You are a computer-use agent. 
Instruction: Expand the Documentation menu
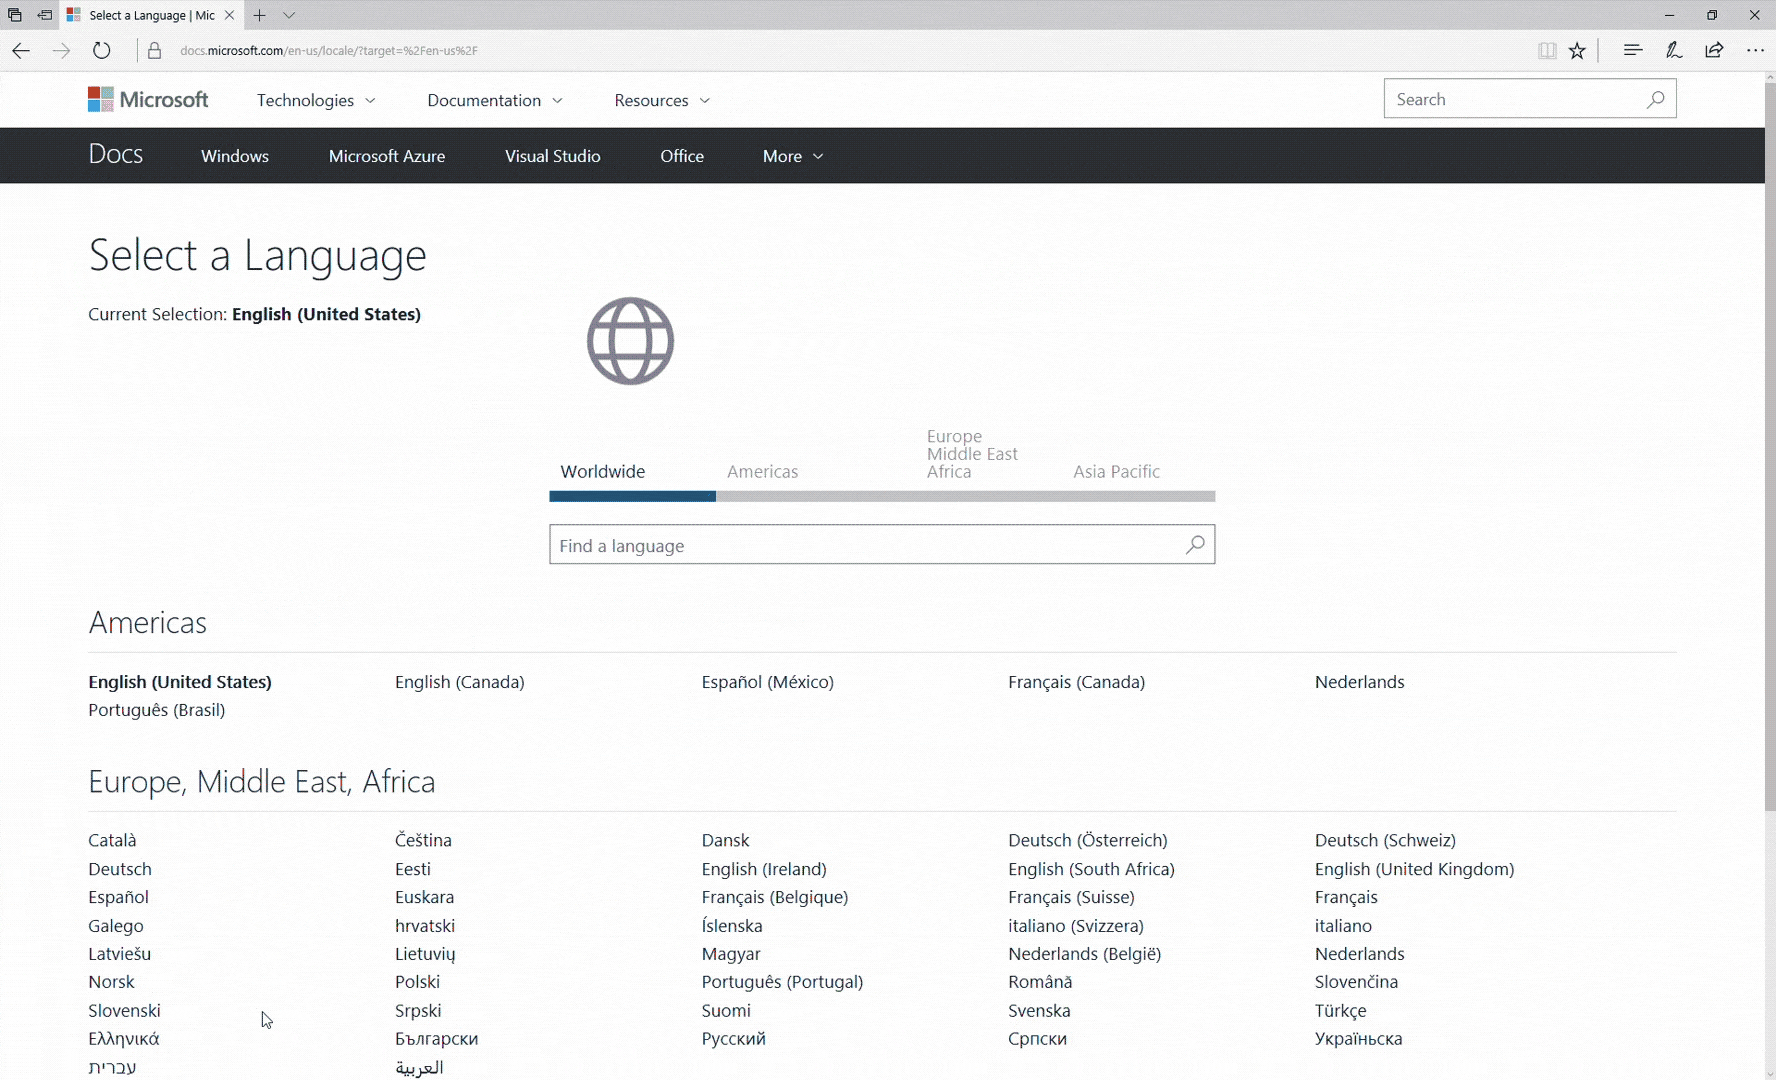[495, 100]
